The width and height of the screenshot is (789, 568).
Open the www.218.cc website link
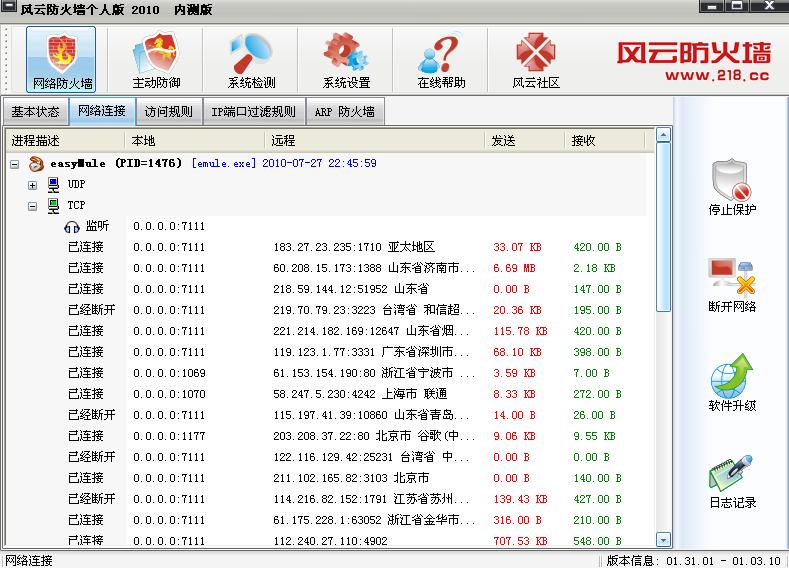[x=717, y=75]
